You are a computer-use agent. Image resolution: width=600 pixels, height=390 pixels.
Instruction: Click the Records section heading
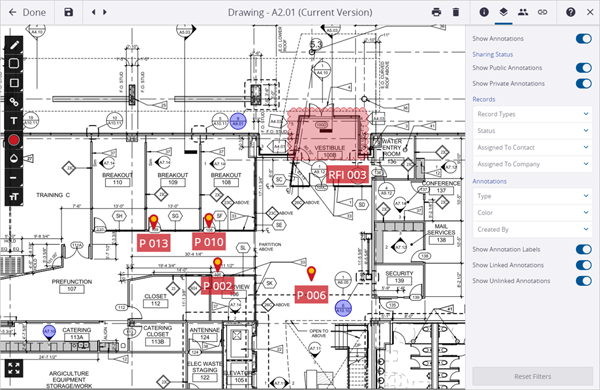(484, 99)
